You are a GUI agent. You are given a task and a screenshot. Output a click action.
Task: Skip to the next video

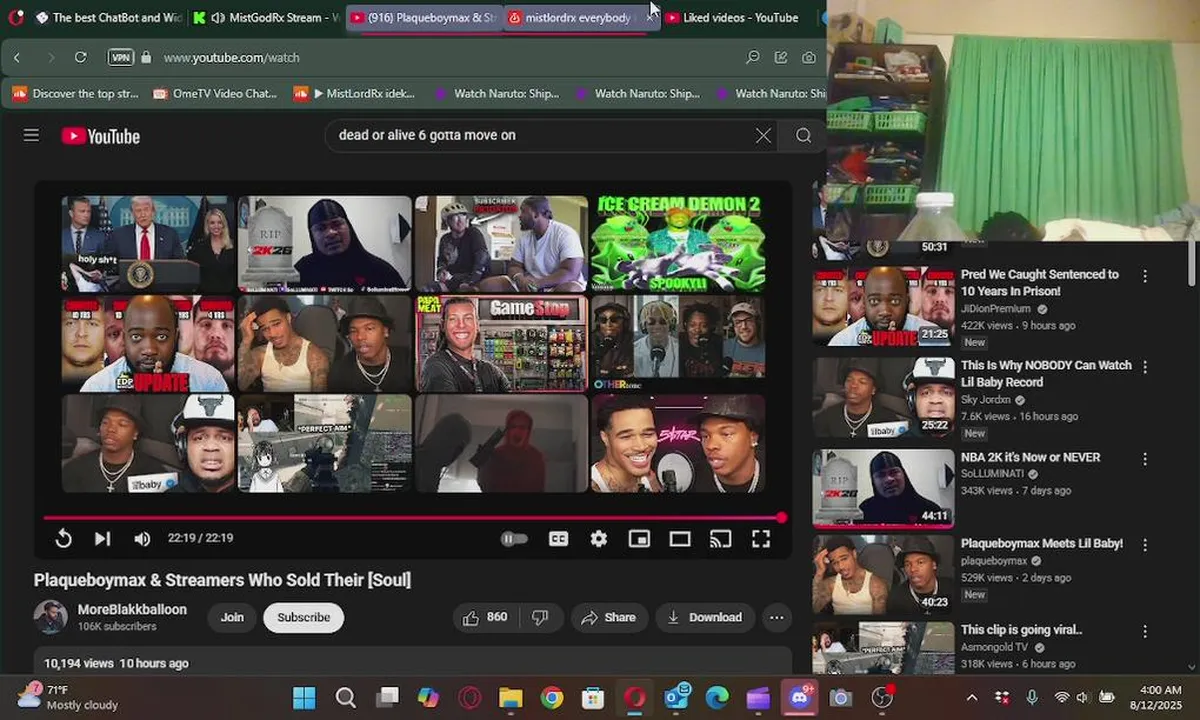(x=102, y=539)
